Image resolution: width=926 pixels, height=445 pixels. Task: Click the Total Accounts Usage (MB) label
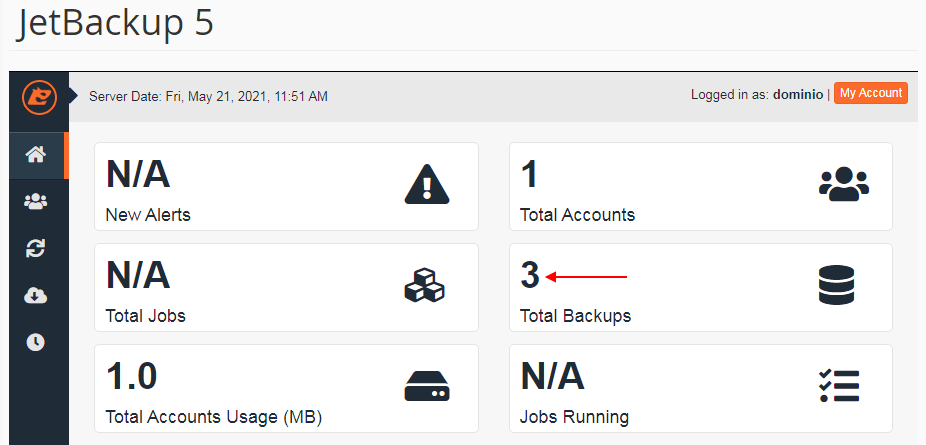point(214,417)
